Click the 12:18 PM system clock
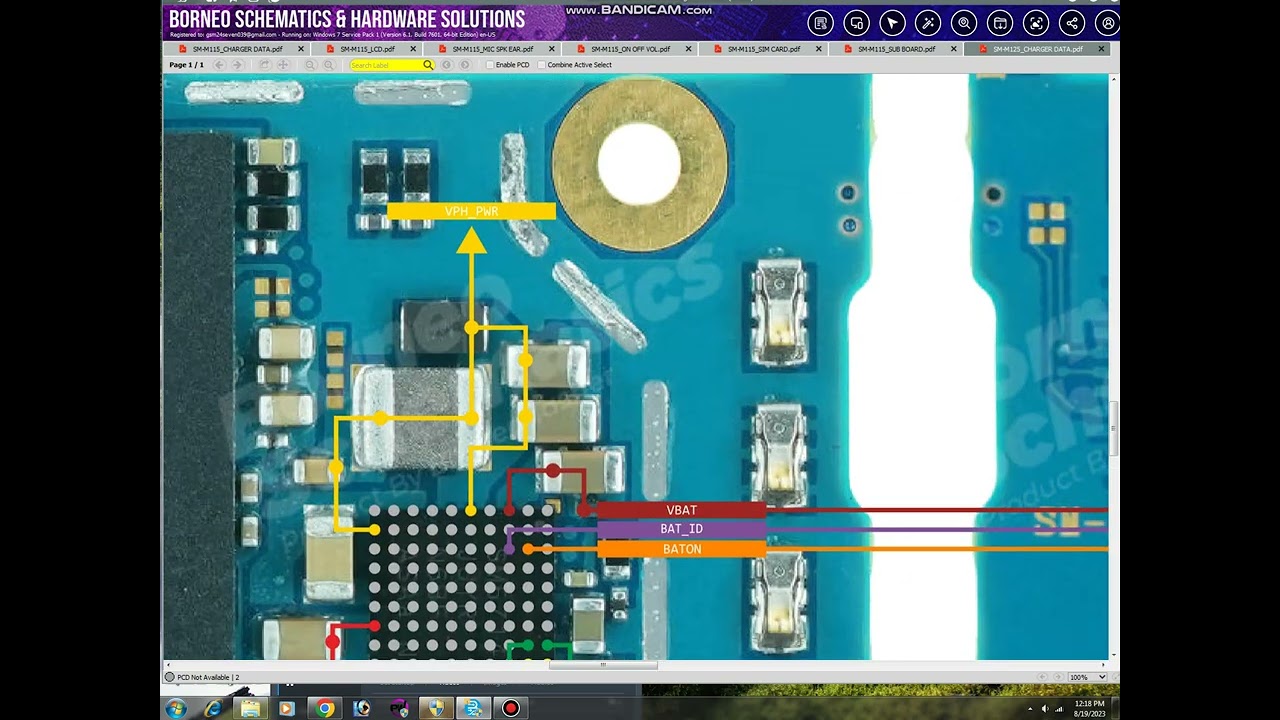This screenshot has width=1280, height=720. point(1091,704)
